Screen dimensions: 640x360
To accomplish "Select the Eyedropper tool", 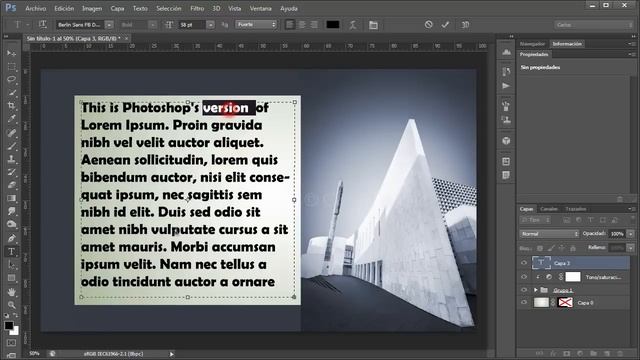I will [x=11, y=119].
